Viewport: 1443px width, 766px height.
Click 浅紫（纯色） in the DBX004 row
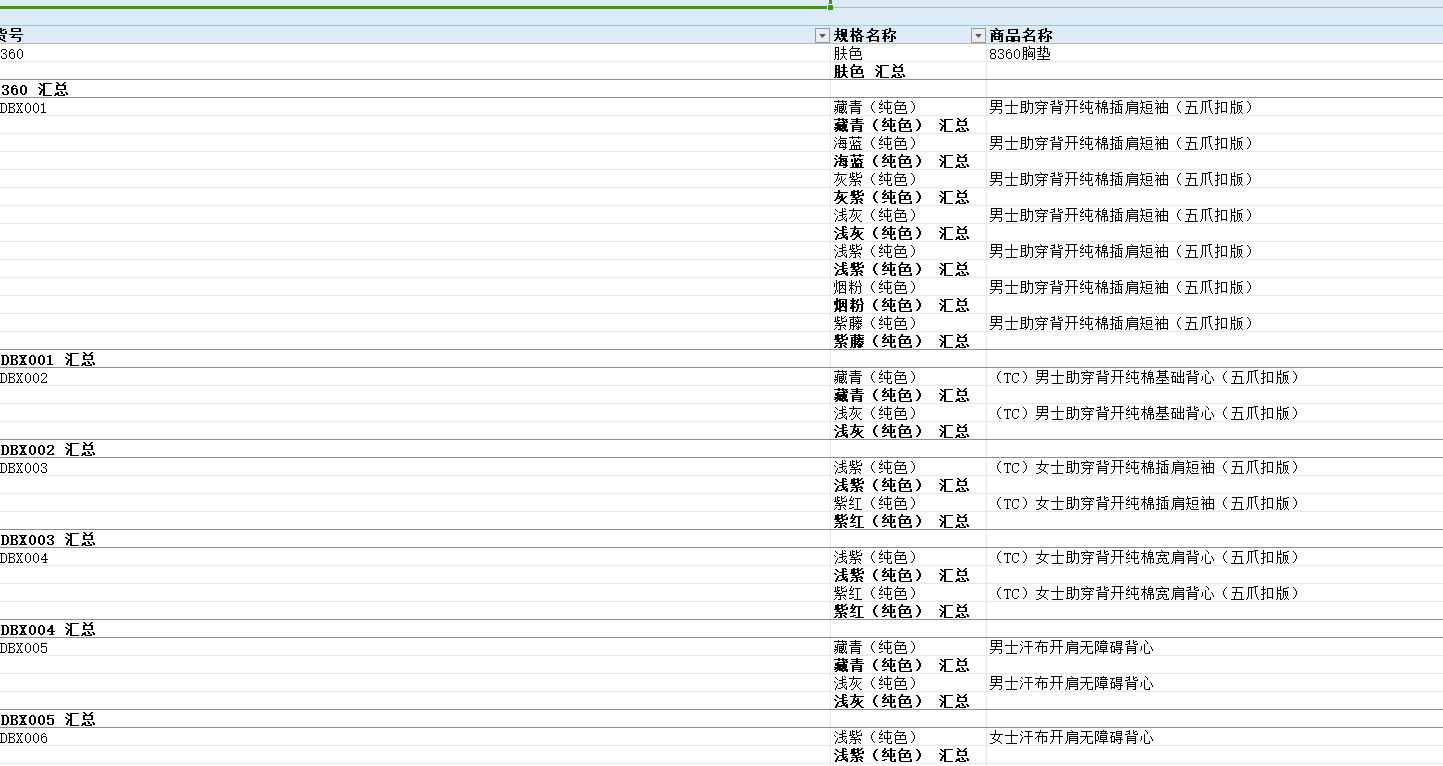(x=875, y=558)
